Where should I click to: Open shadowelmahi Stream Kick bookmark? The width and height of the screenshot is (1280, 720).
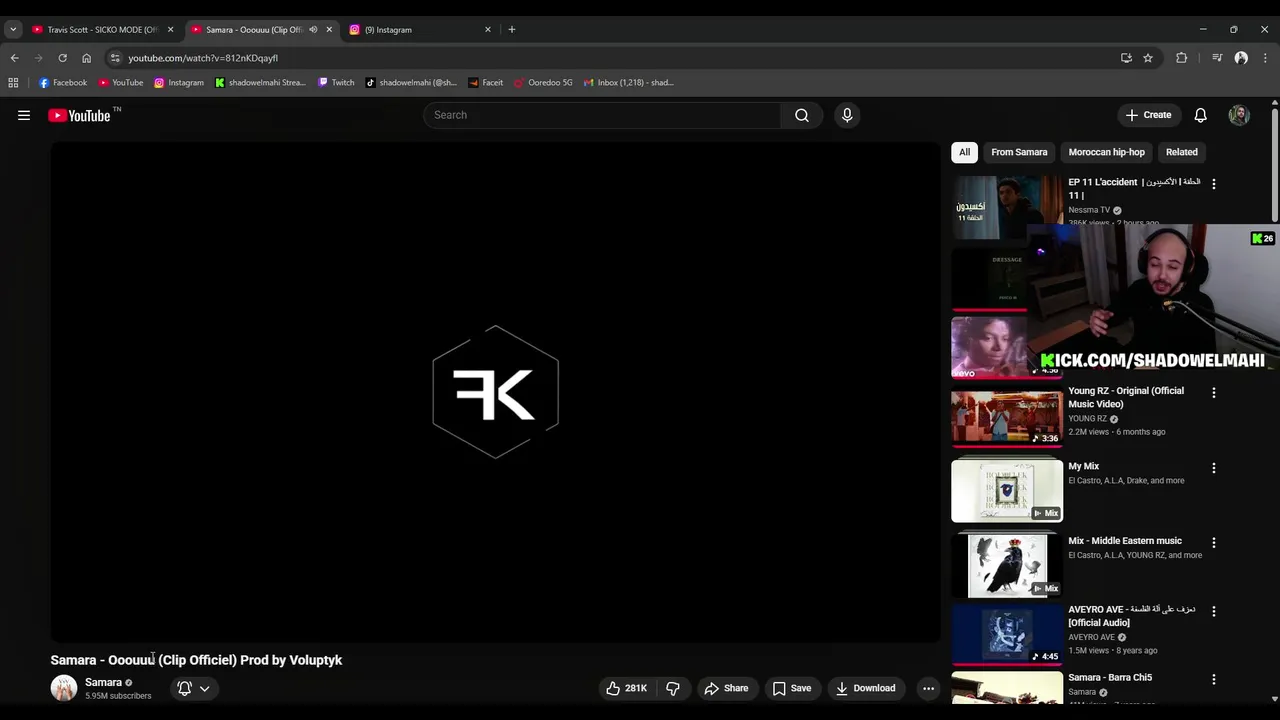260,83
